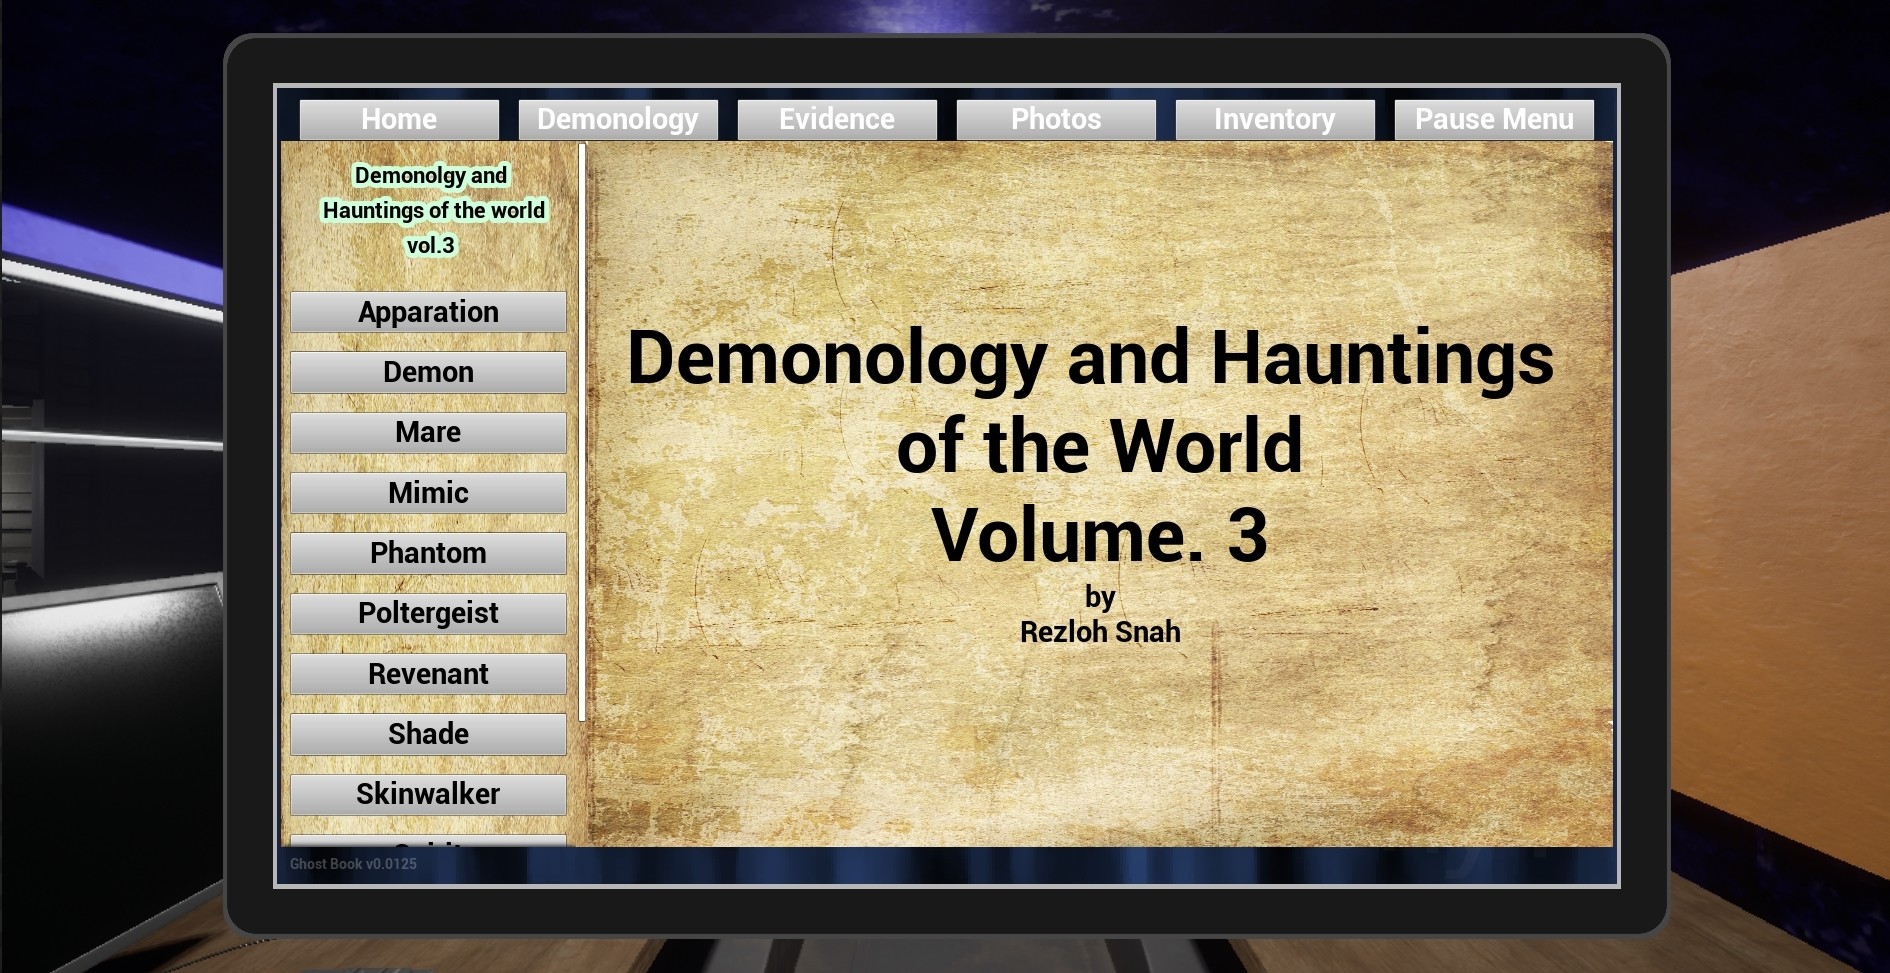Select the Phantom entry
Image resolution: width=1890 pixels, height=973 pixels.
pos(428,553)
